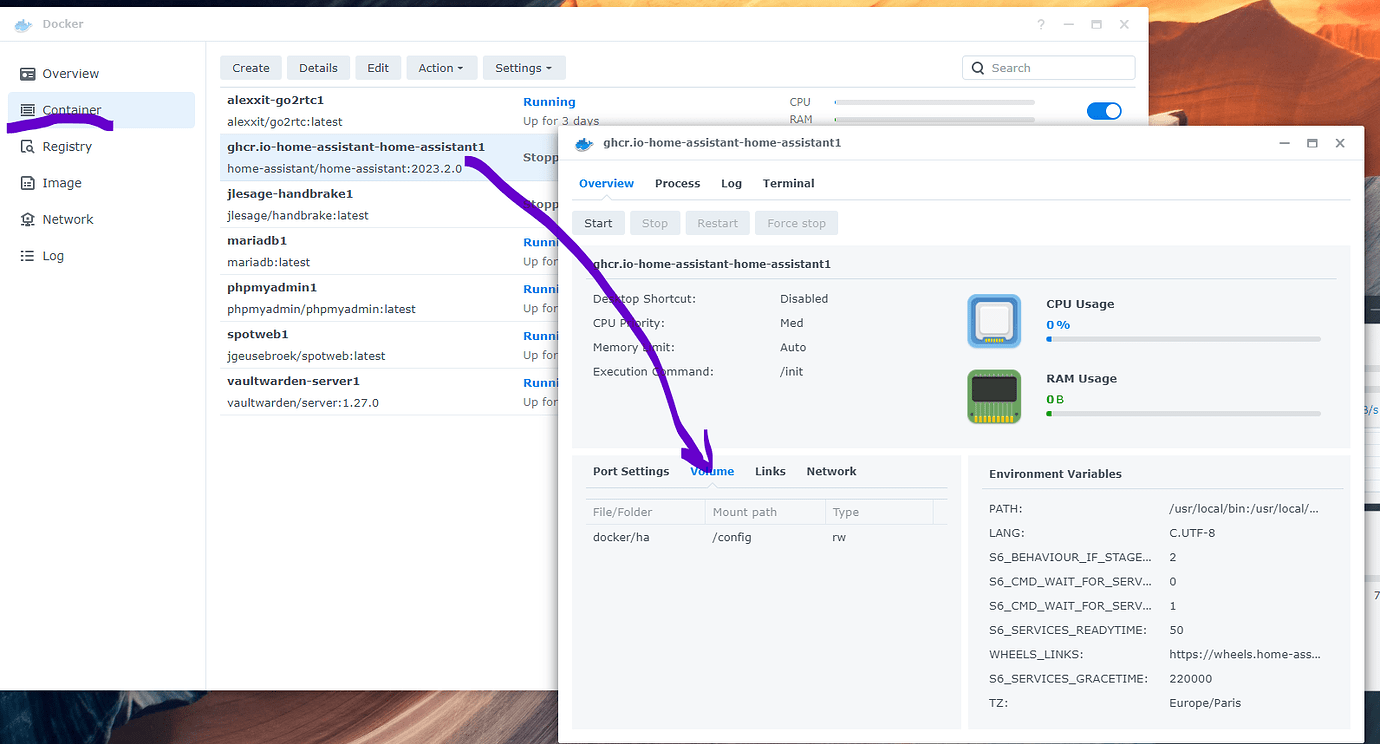Click the RAM Usage progress bar
This screenshot has height=744, width=1380.
tap(1183, 414)
